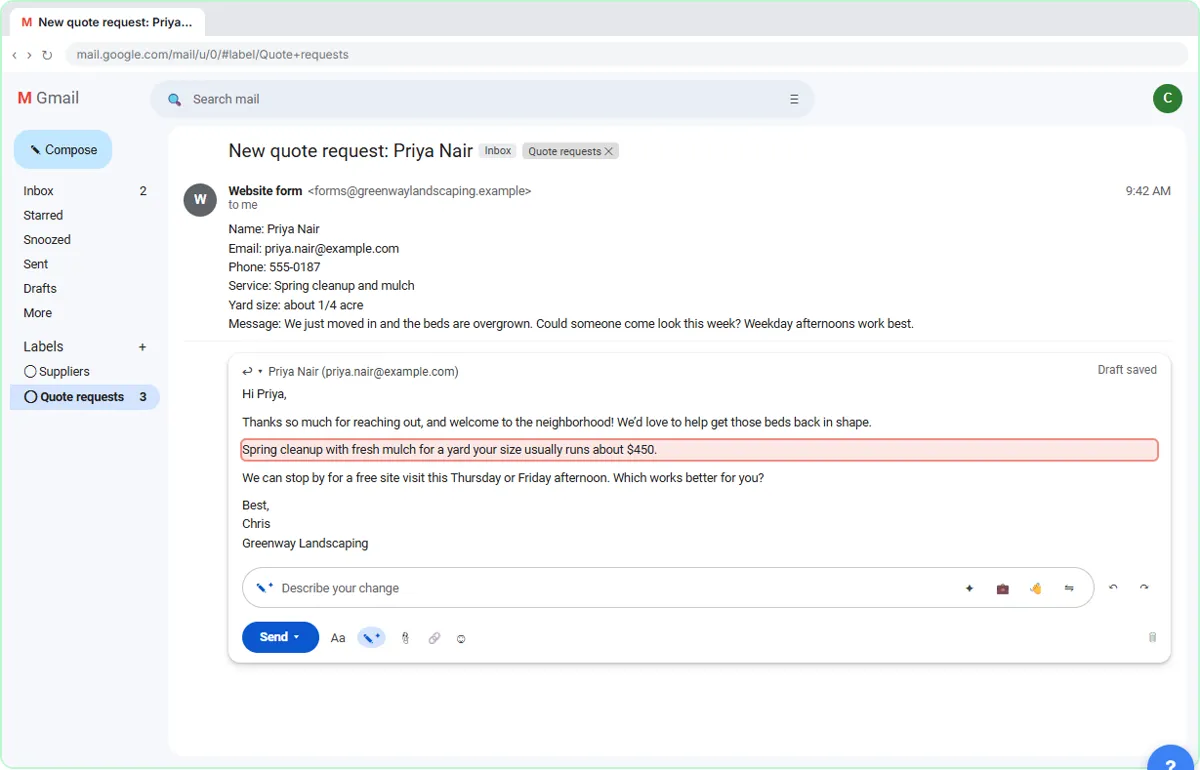
Task: Insert an emoji
Action: (x=461, y=638)
